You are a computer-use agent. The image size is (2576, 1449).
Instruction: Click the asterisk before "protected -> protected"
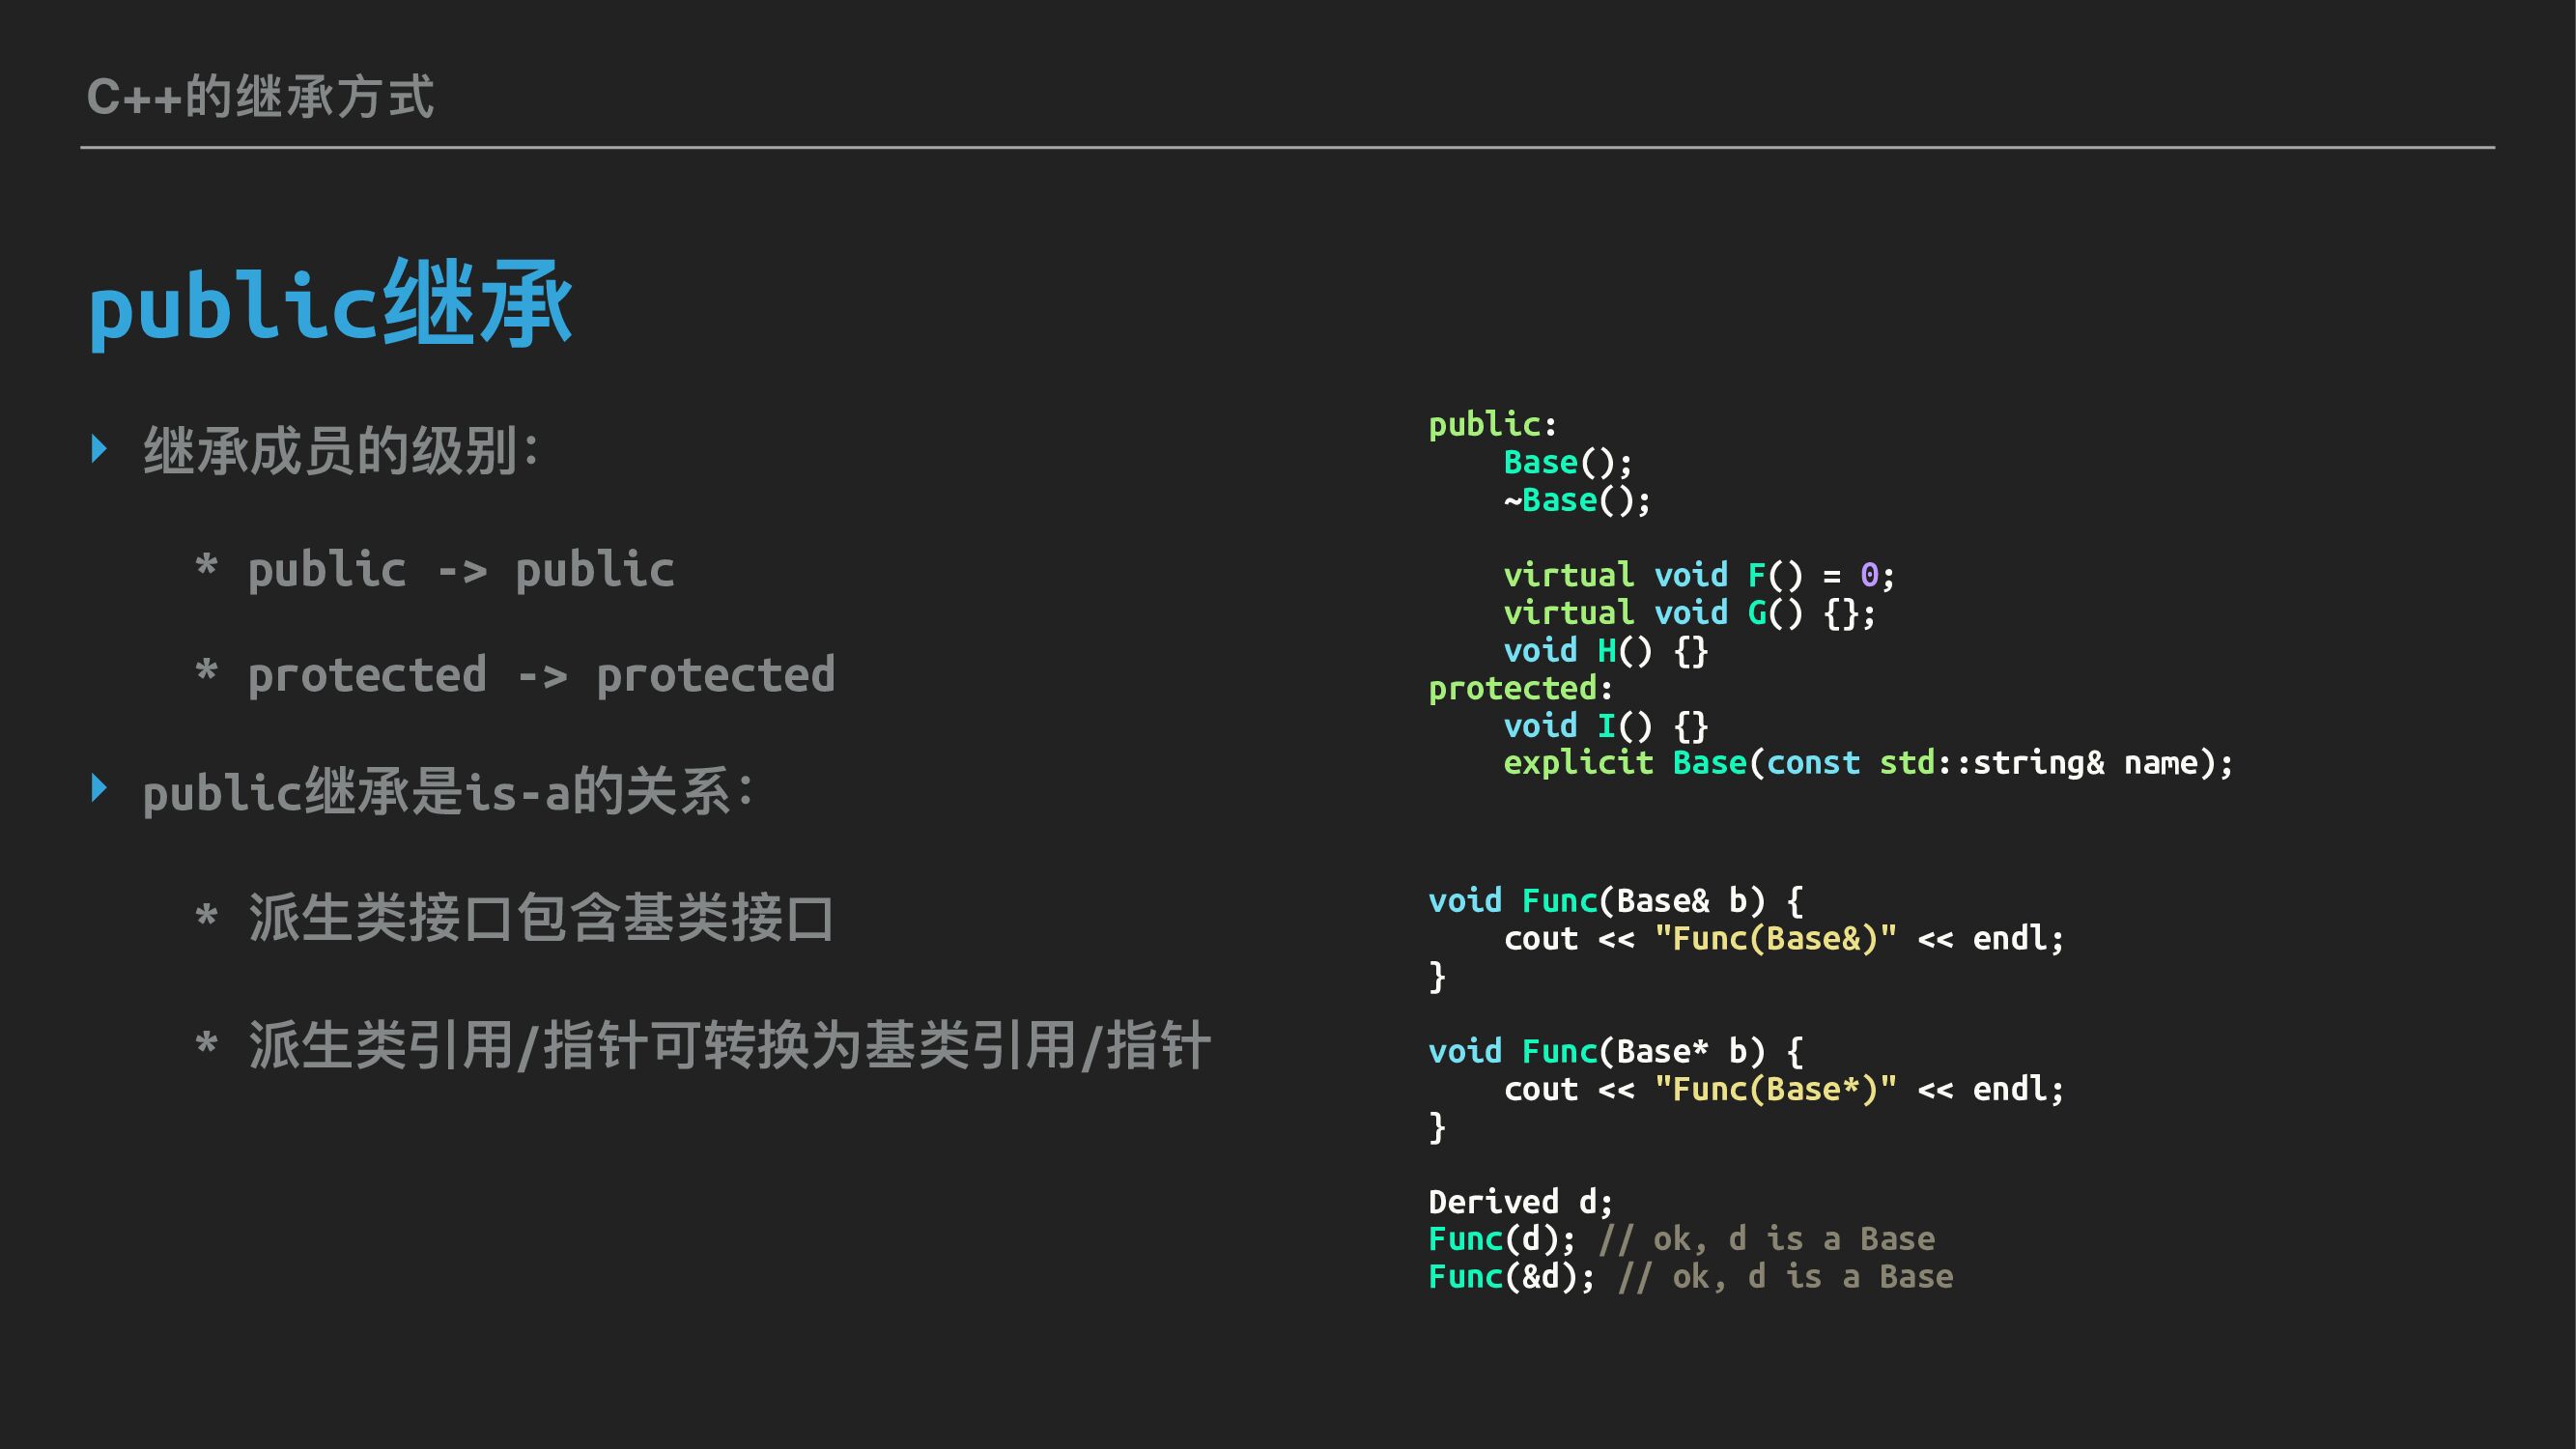[x=206, y=672]
